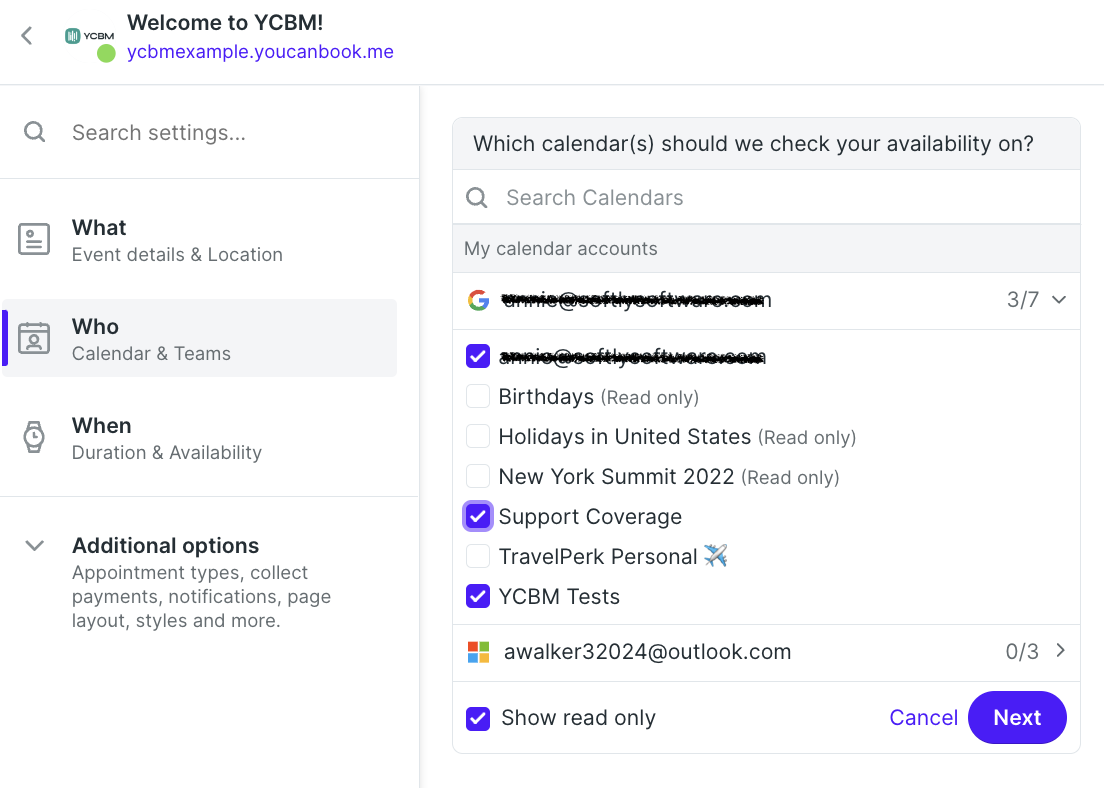Open the ycbmexample.youcanbook.me link
The height and width of the screenshot is (788, 1104).
tap(260, 52)
